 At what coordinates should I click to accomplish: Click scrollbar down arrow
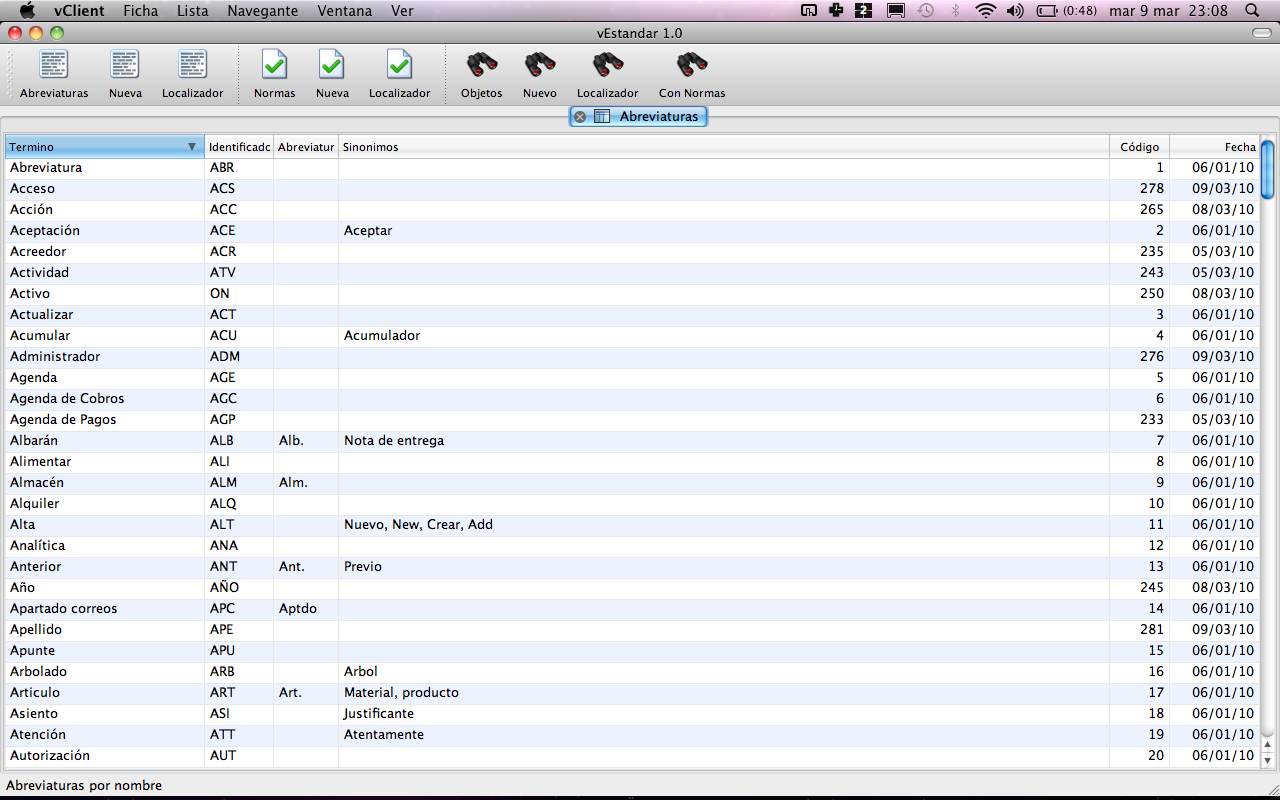tap(1267, 760)
